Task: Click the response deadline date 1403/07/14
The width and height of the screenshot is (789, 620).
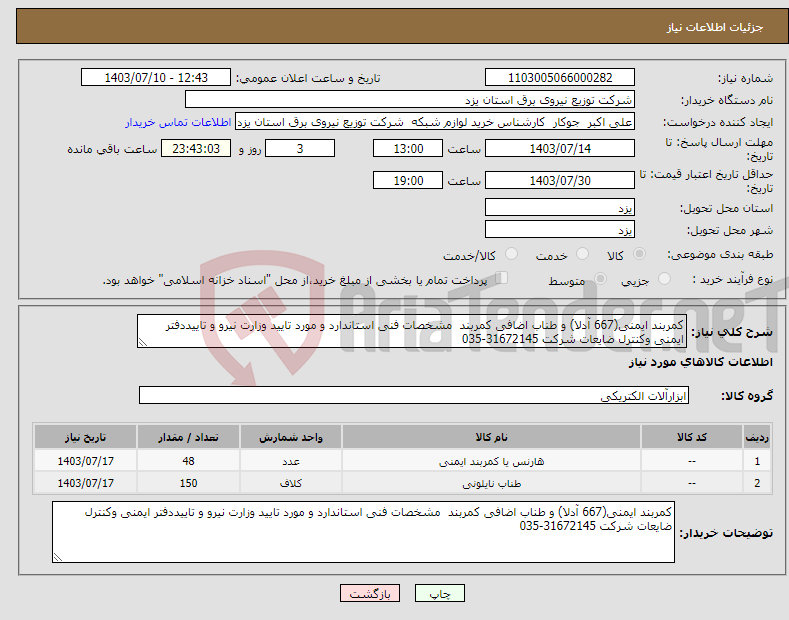Action: click(x=560, y=148)
